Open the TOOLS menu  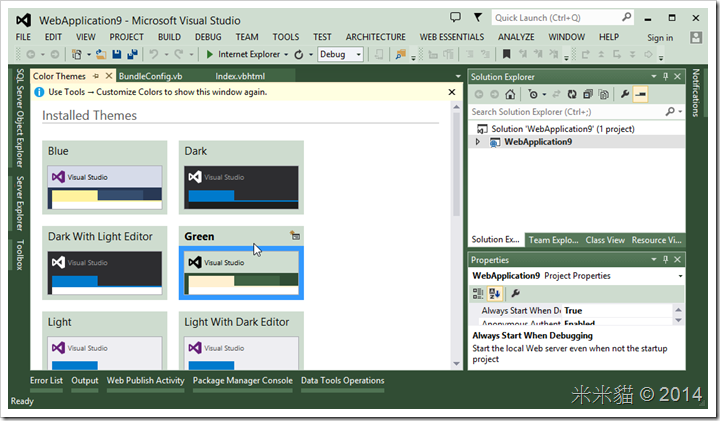(x=286, y=37)
